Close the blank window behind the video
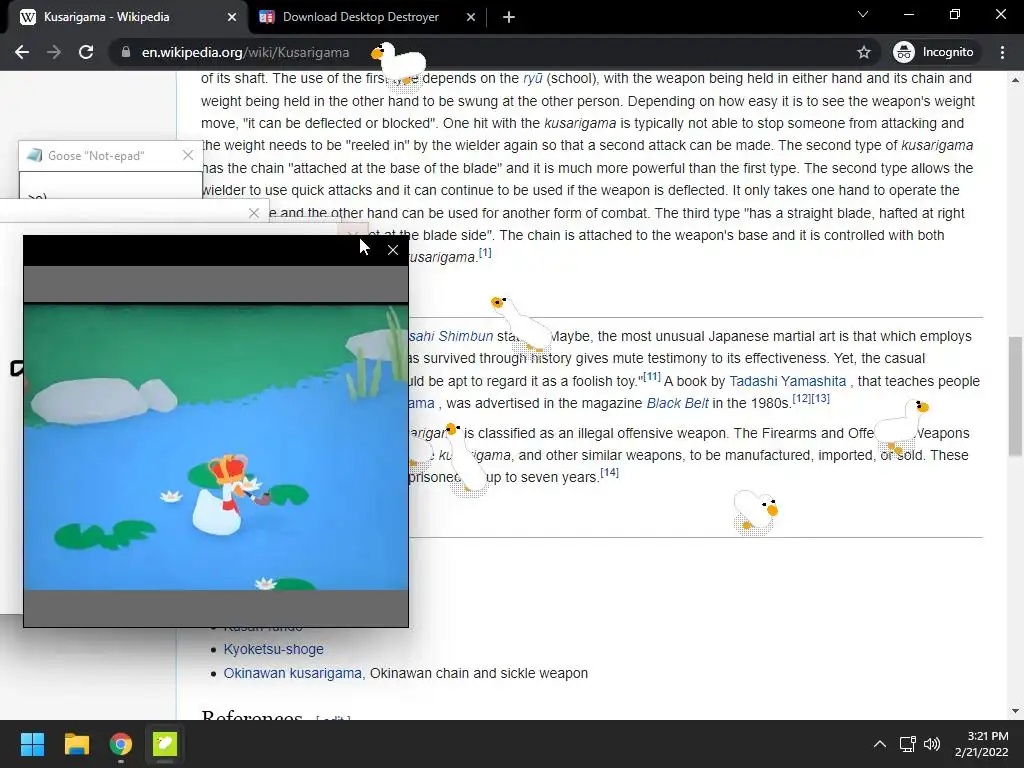Image resolution: width=1024 pixels, height=768 pixels. [x=254, y=213]
